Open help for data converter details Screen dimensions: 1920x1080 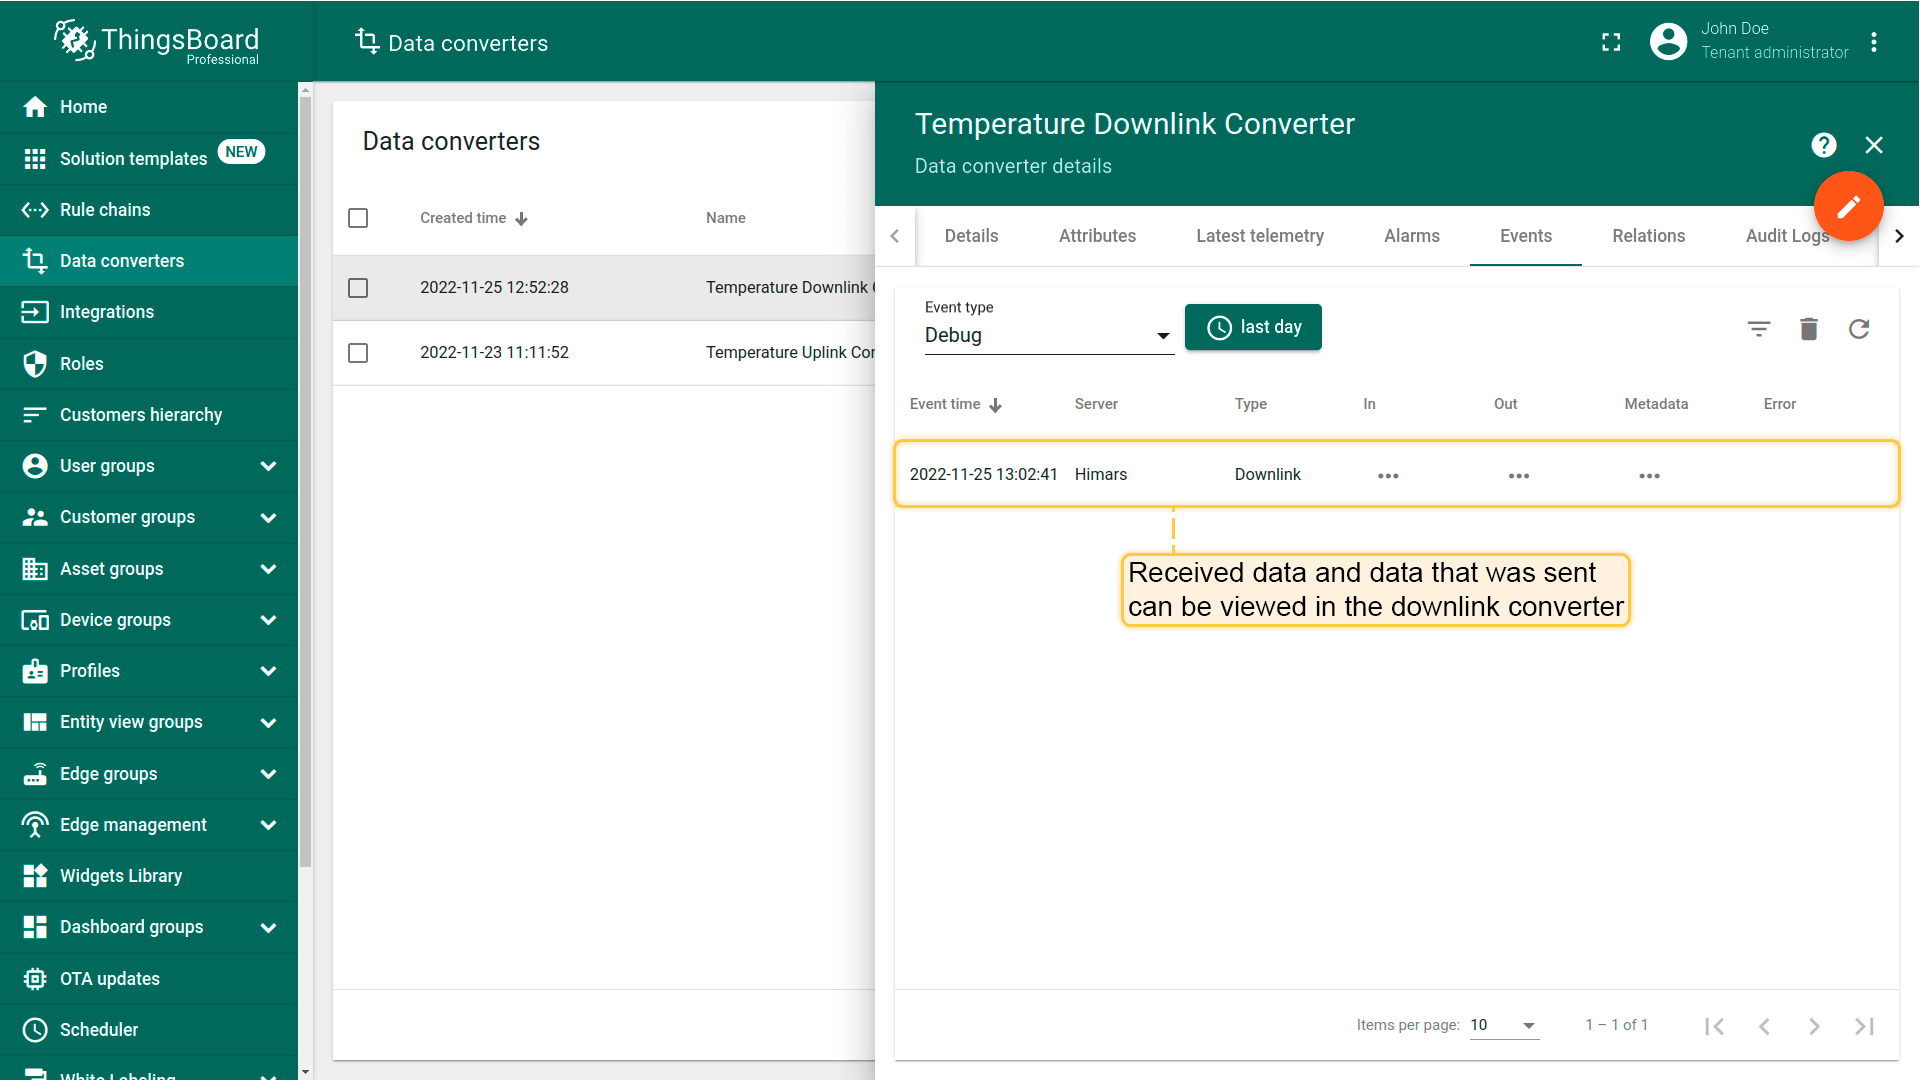[1824, 145]
